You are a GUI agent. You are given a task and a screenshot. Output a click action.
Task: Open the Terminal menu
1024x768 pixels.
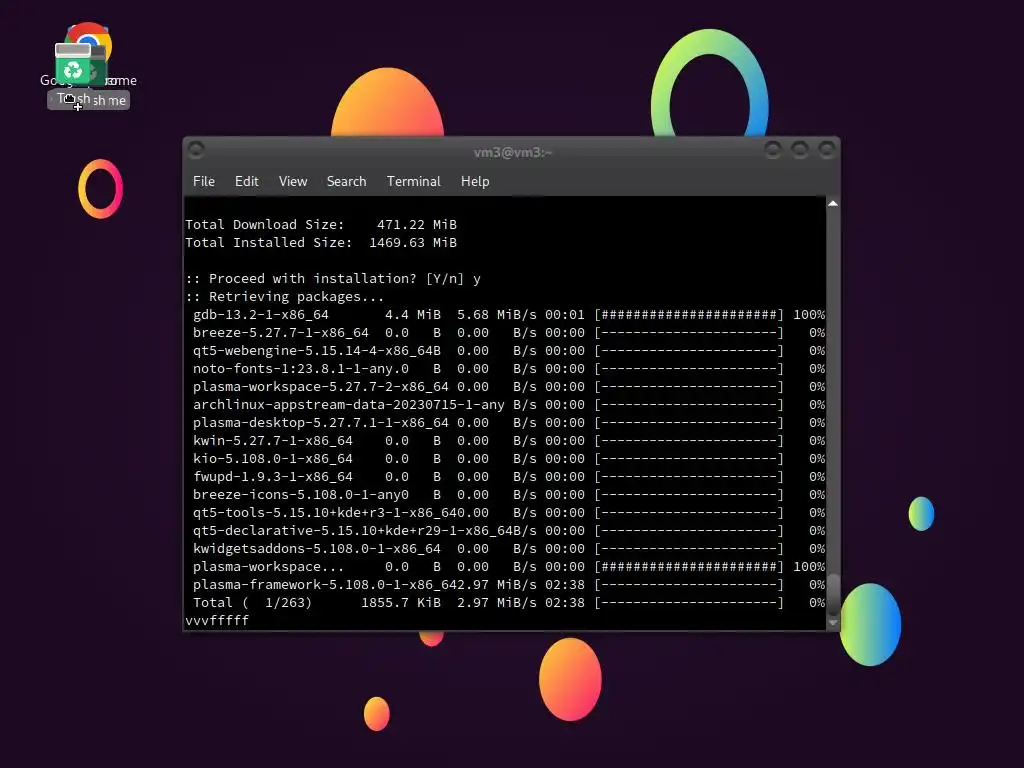[413, 182]
